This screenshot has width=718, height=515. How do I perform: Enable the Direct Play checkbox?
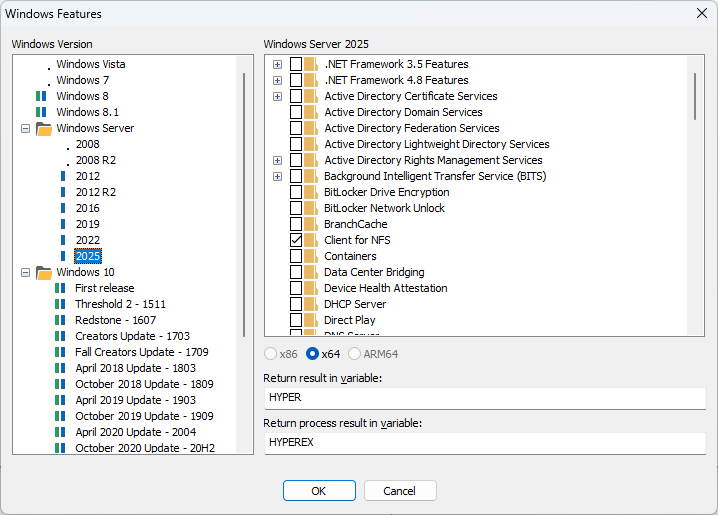tap(296, 320)
